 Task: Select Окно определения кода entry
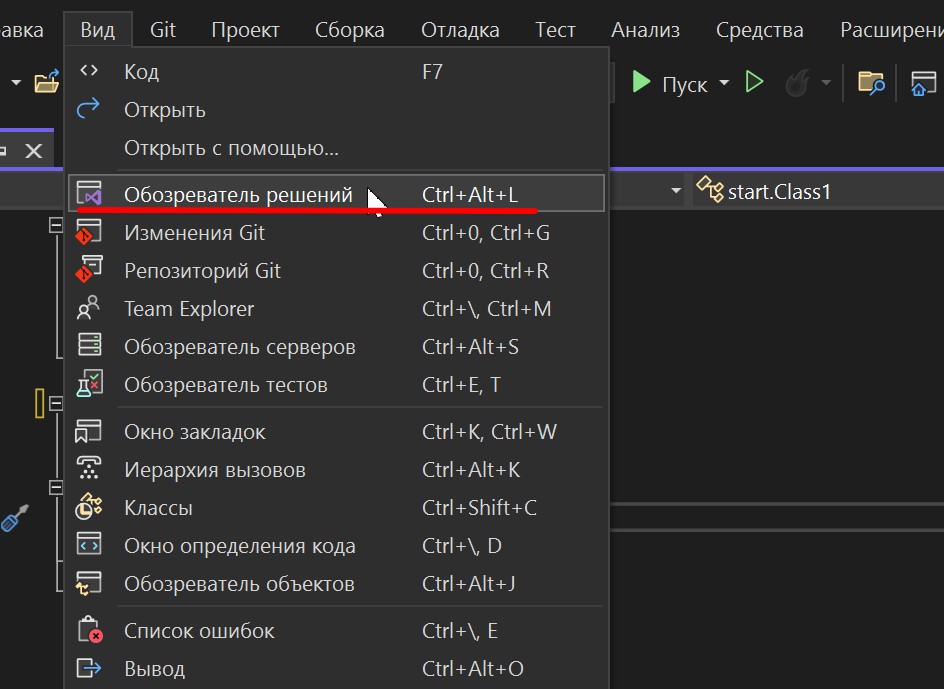pos(336,545)
